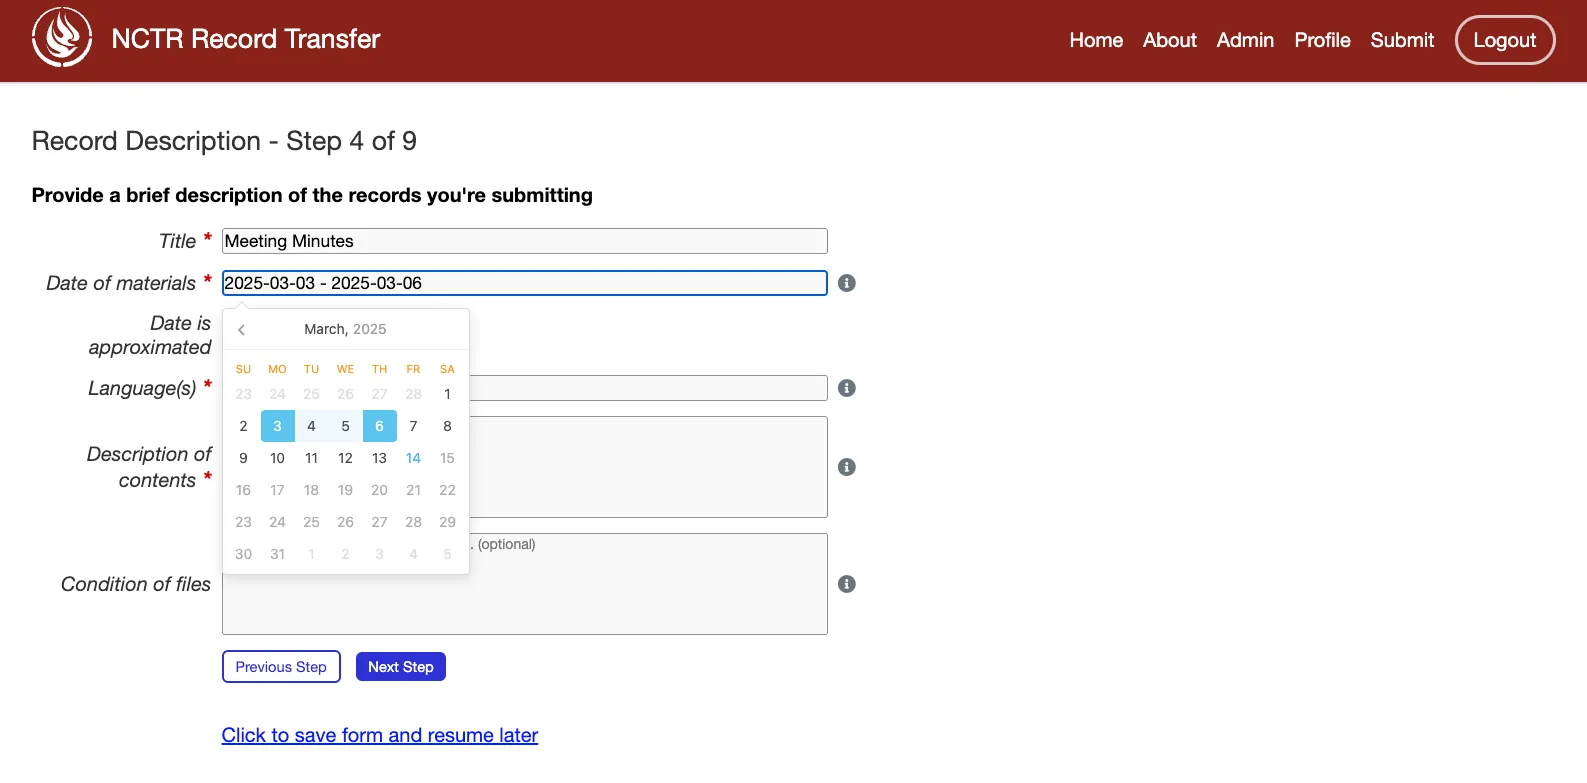Select March 4 on the calendar
The image size is (1587, 783).
(x=311, y=426)
